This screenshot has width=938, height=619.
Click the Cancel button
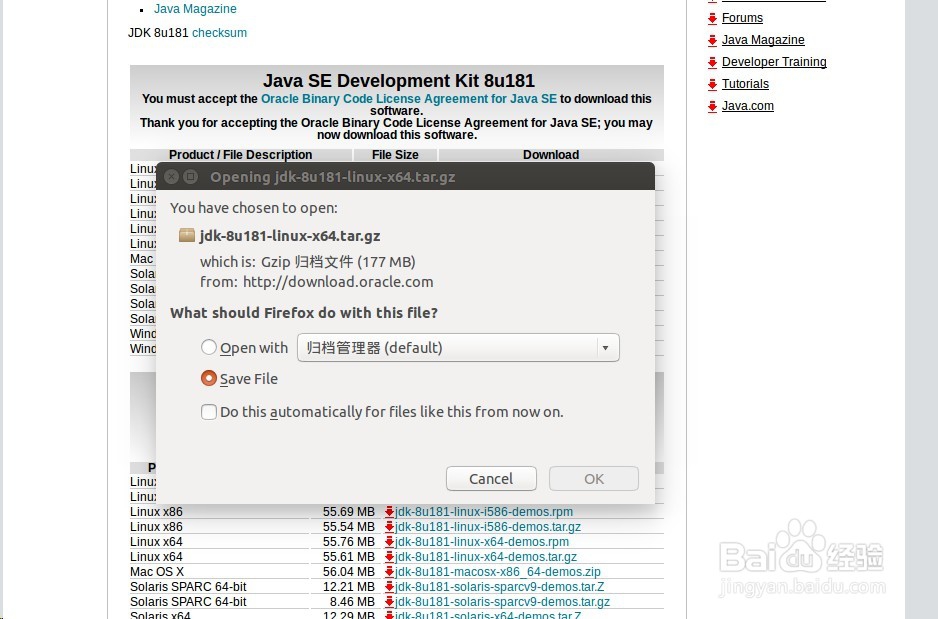point(491,478)
